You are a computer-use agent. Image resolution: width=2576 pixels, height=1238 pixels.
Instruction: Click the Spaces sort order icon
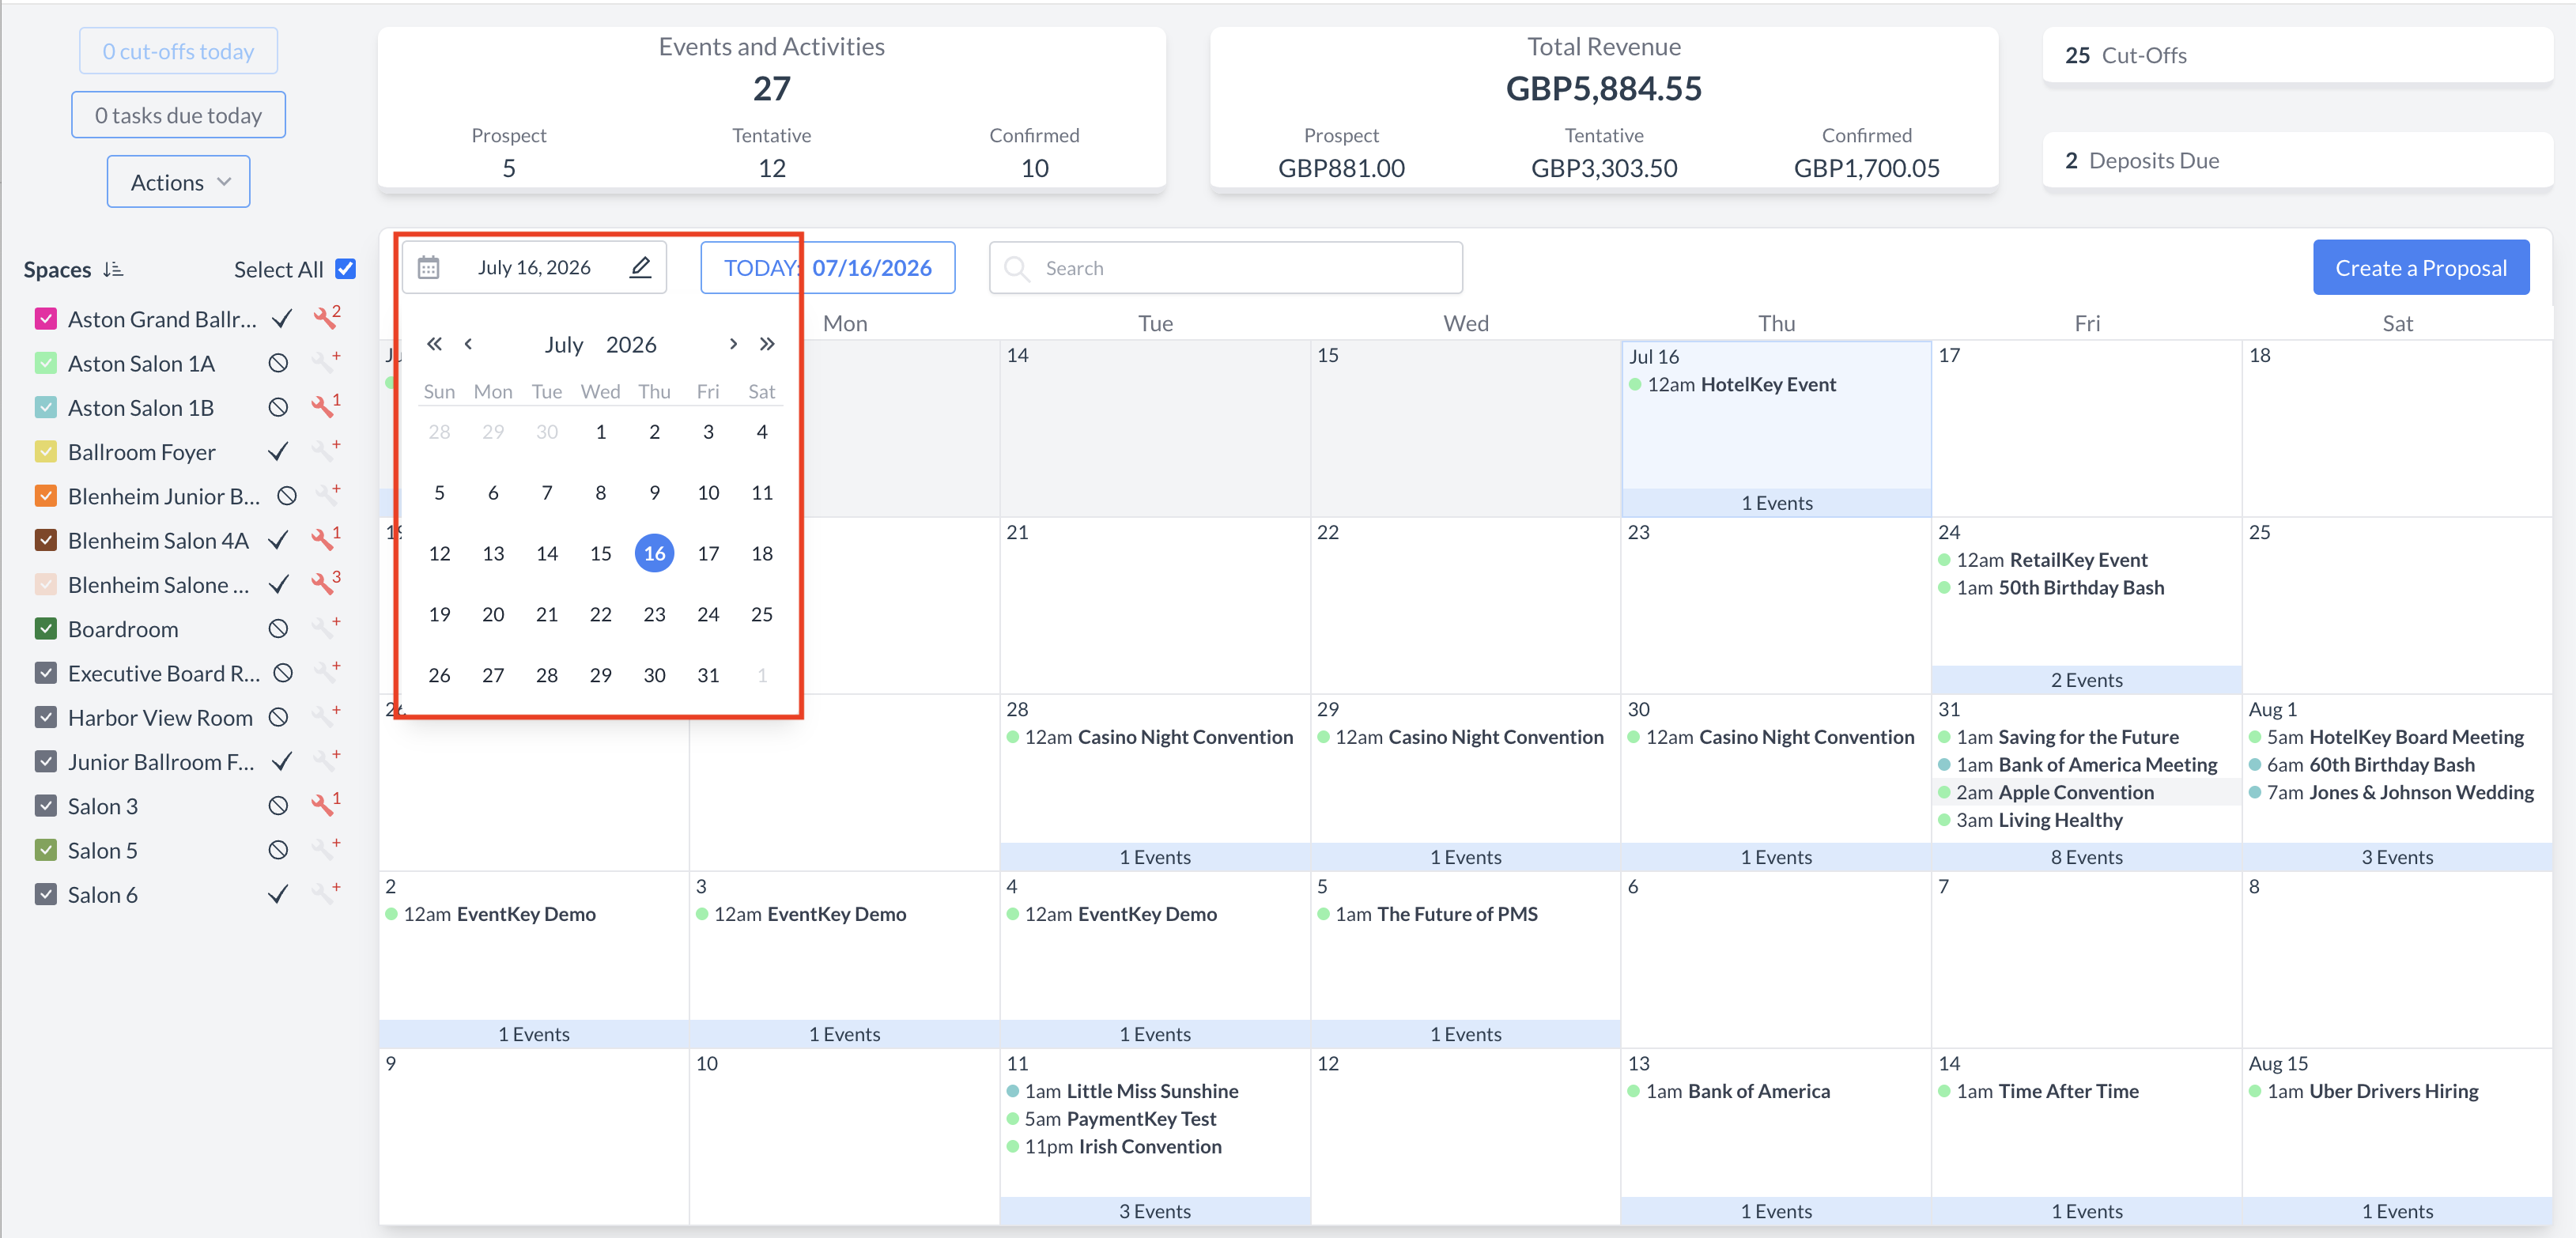[x=113, y=269]
